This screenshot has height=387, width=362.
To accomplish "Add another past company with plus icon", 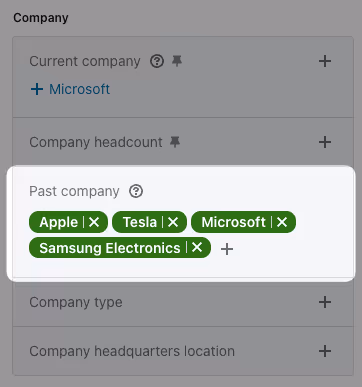I will pos(227,249).
